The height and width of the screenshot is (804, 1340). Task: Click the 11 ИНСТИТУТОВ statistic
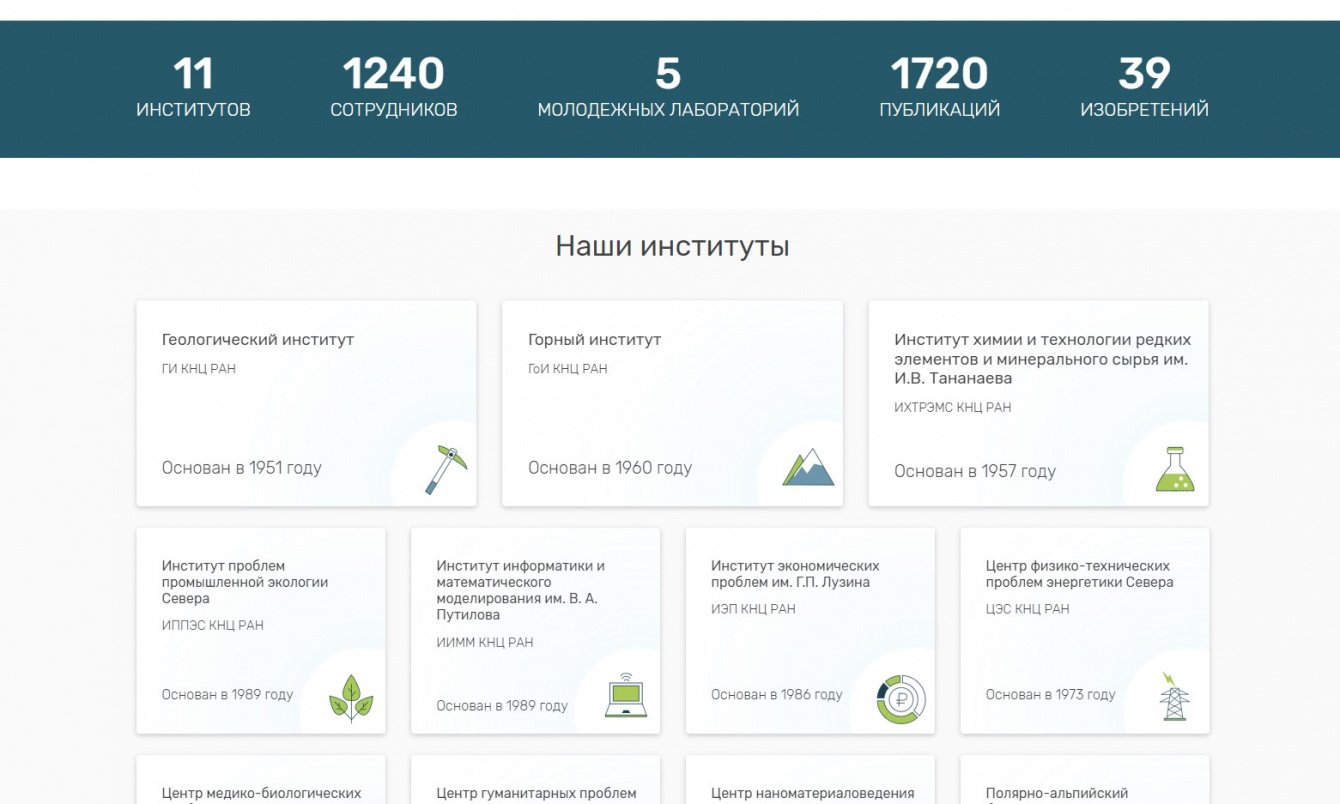[x=193, y=88]
